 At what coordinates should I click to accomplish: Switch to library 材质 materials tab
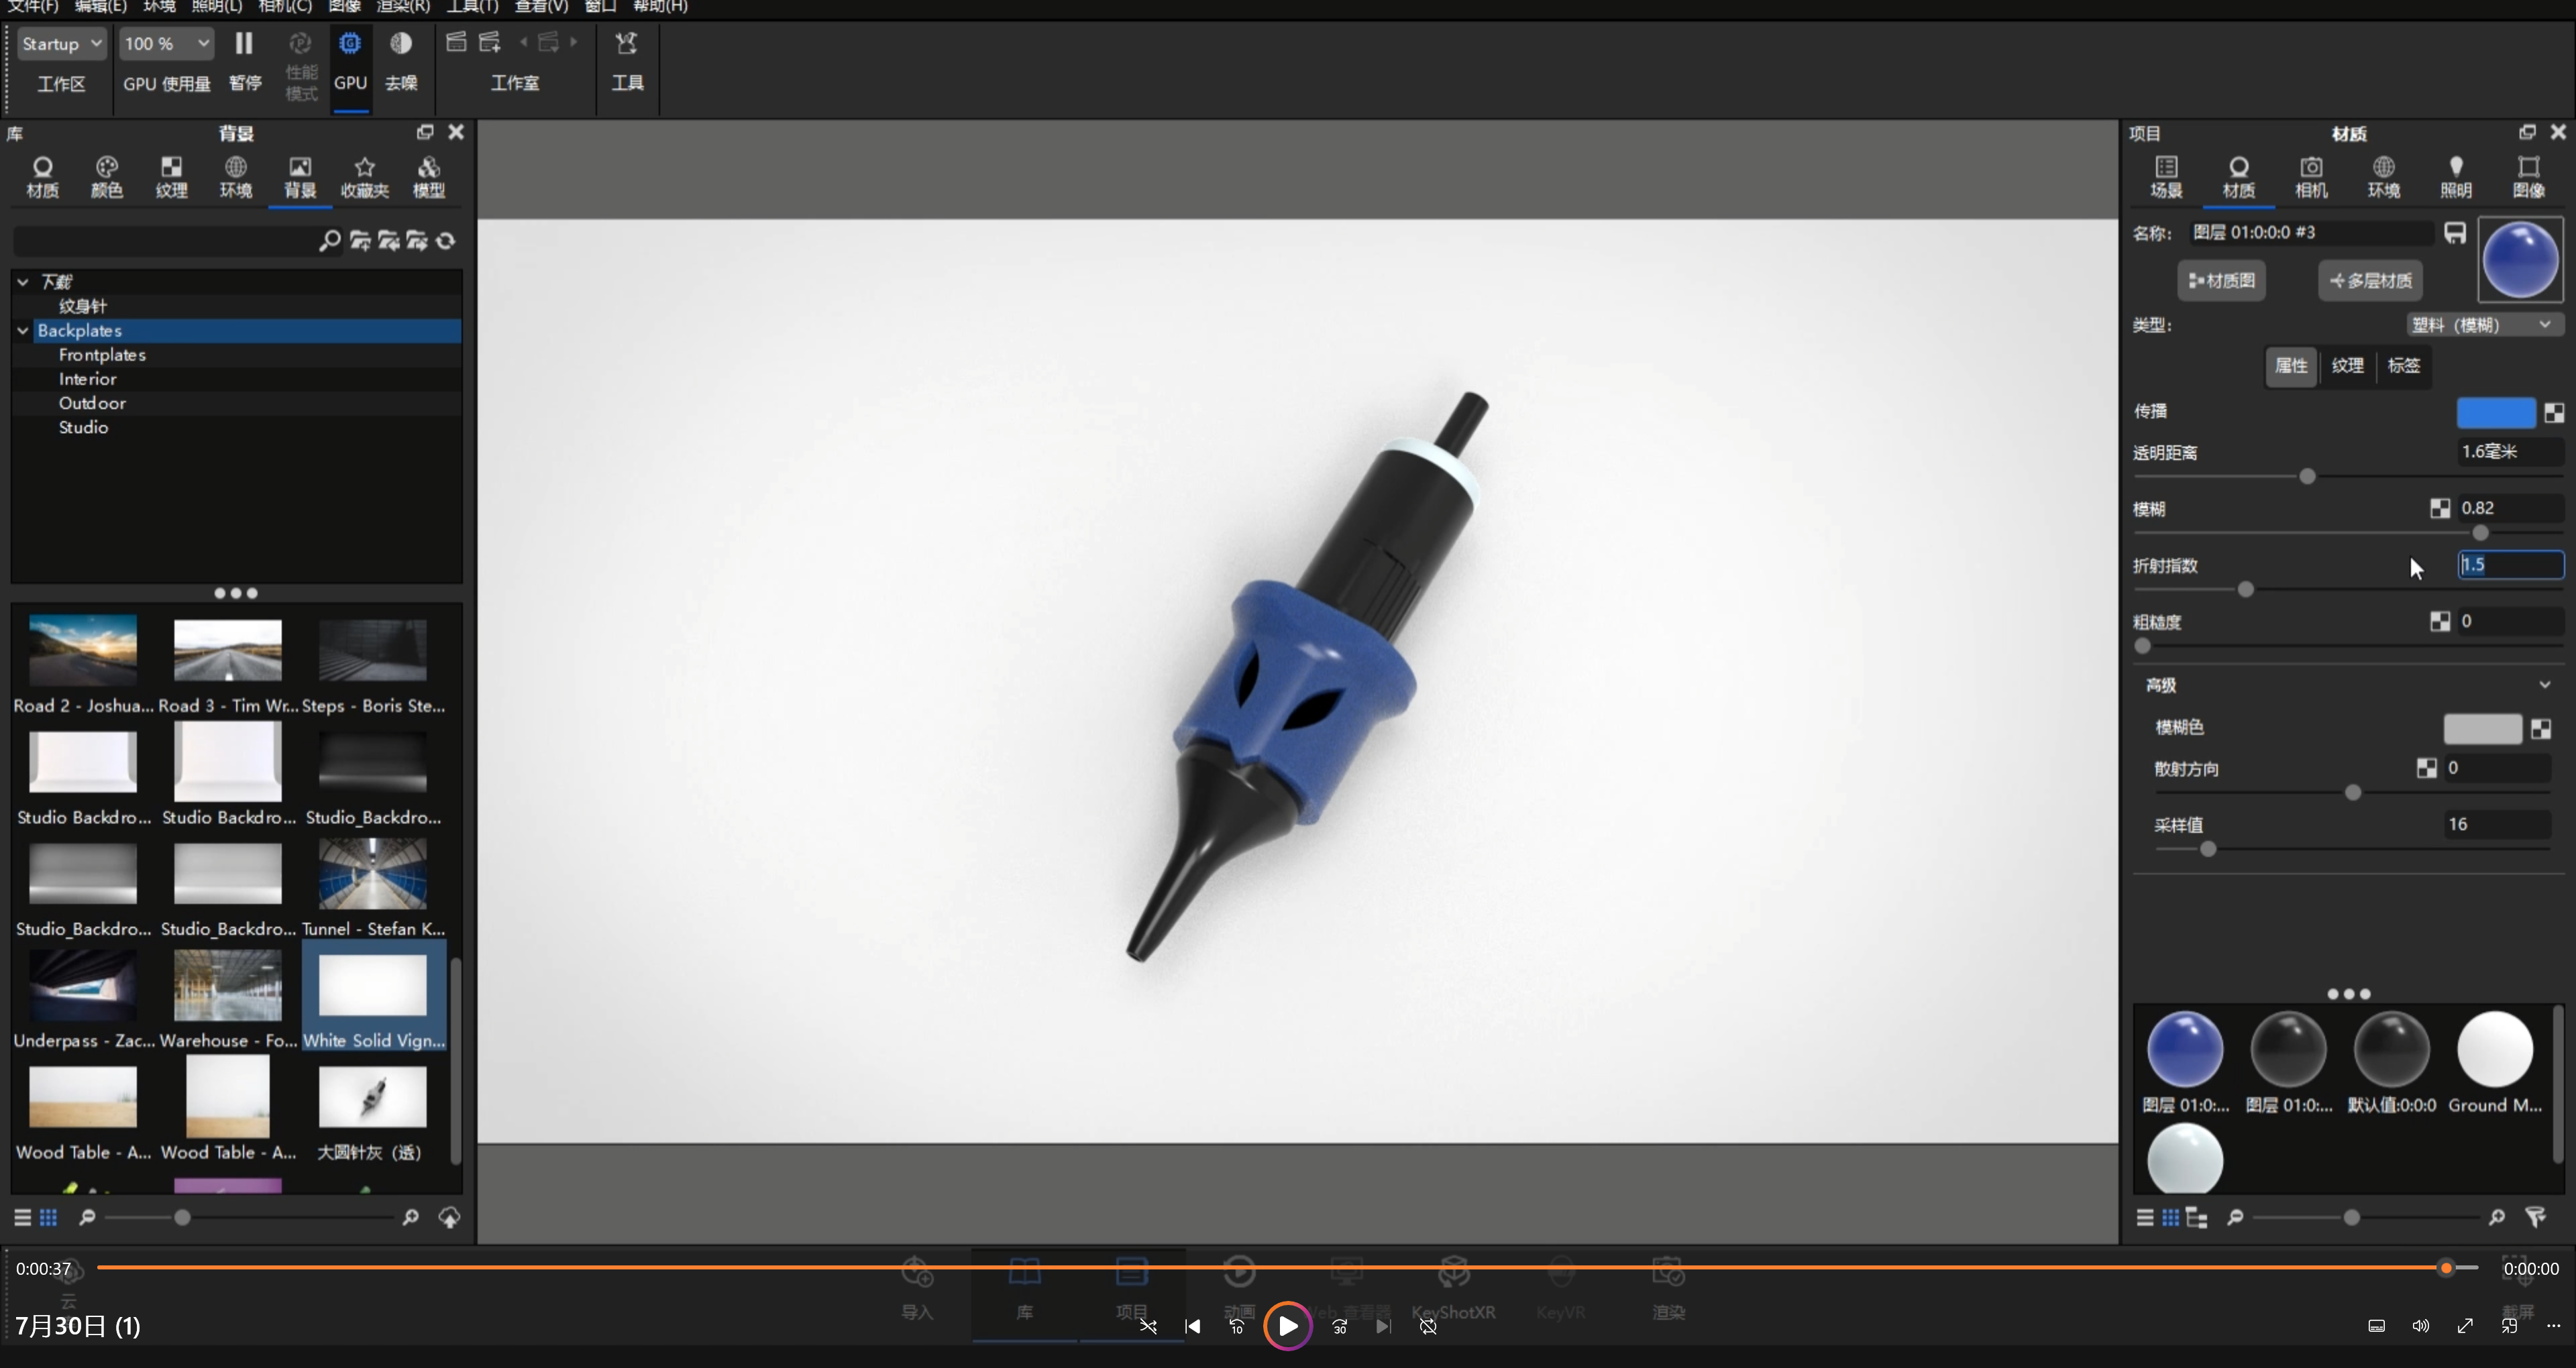[x=42, y=177]
